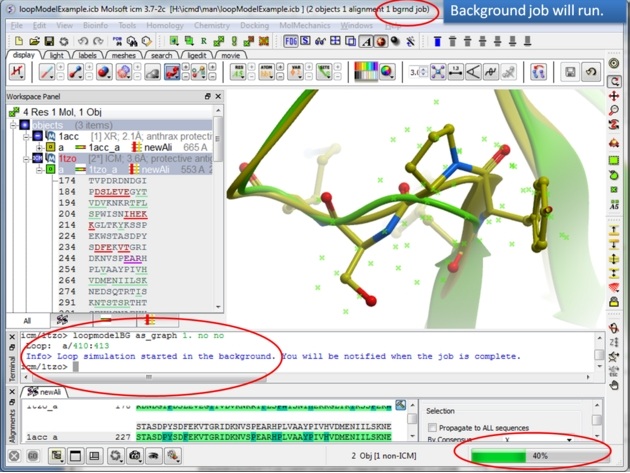This screenshot has height=473, width=630.
Task: Click the newAli alignment icon beside 1acc_a
Action: tap(137, 147)
